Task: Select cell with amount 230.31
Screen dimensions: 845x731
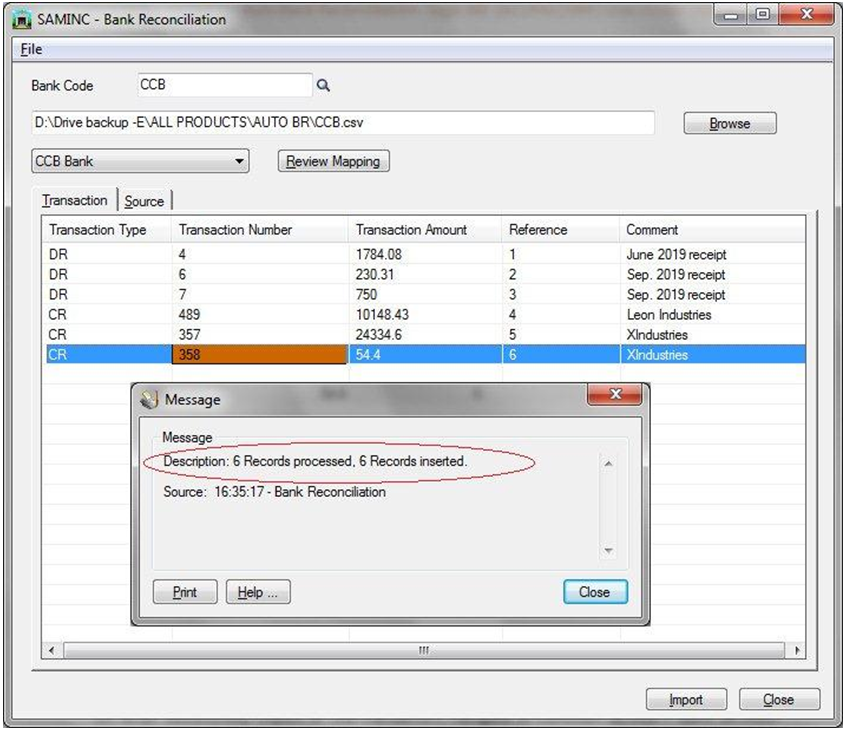Action: click(x=425, y=274)
